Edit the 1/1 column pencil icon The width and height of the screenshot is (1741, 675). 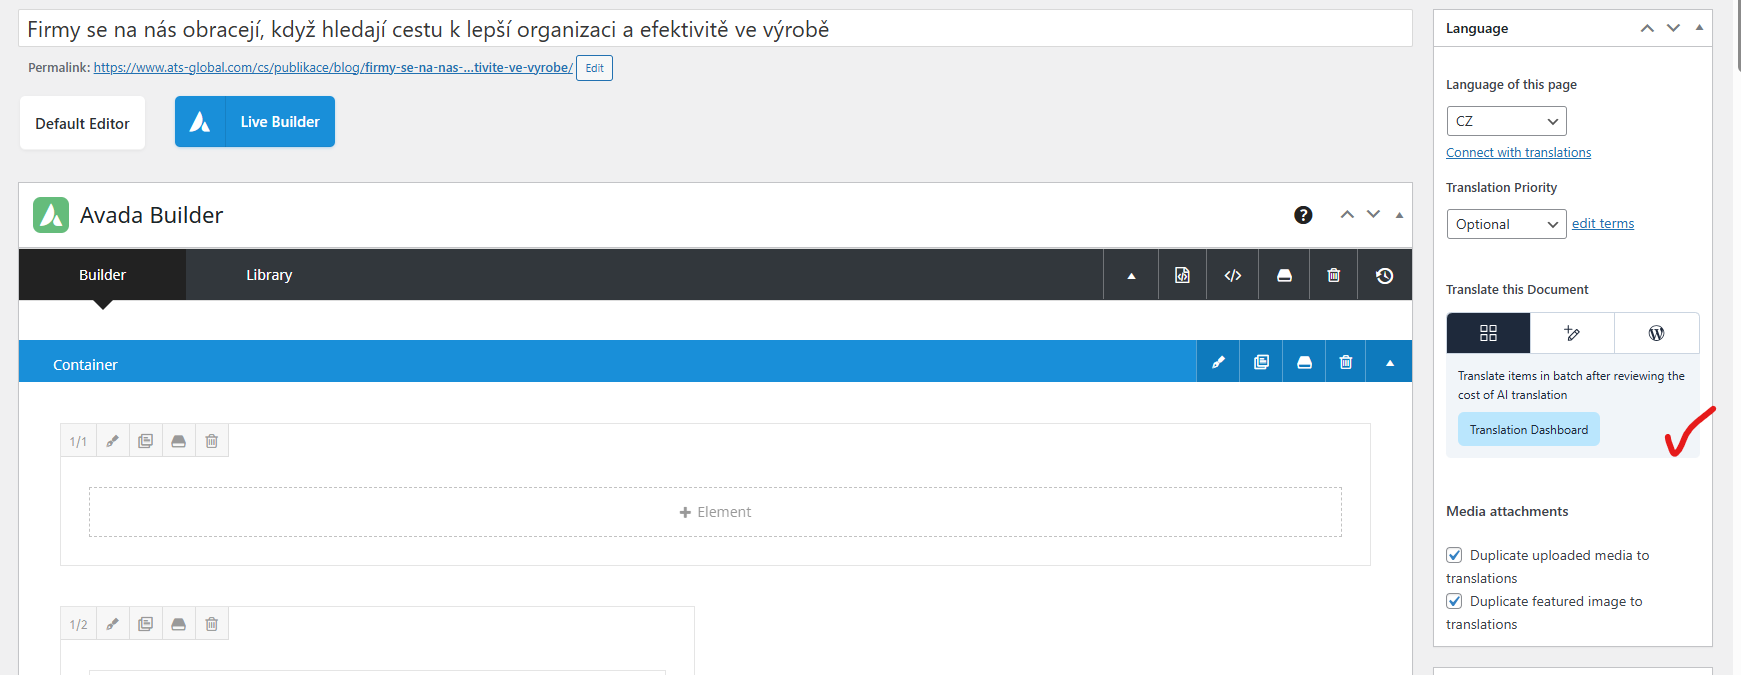[112, 441]
